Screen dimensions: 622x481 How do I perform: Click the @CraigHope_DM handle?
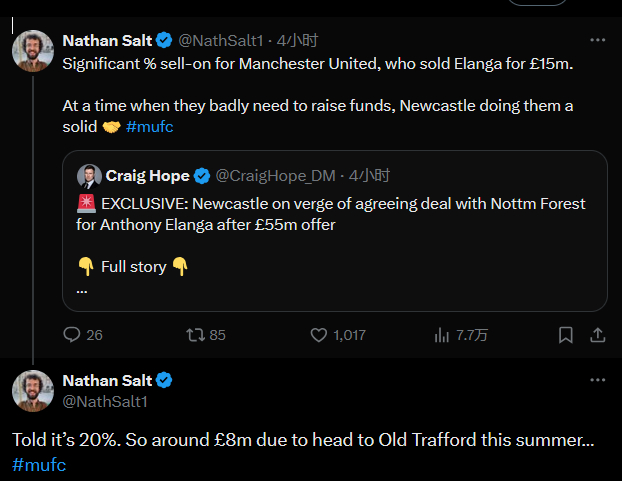pos(276,176)
